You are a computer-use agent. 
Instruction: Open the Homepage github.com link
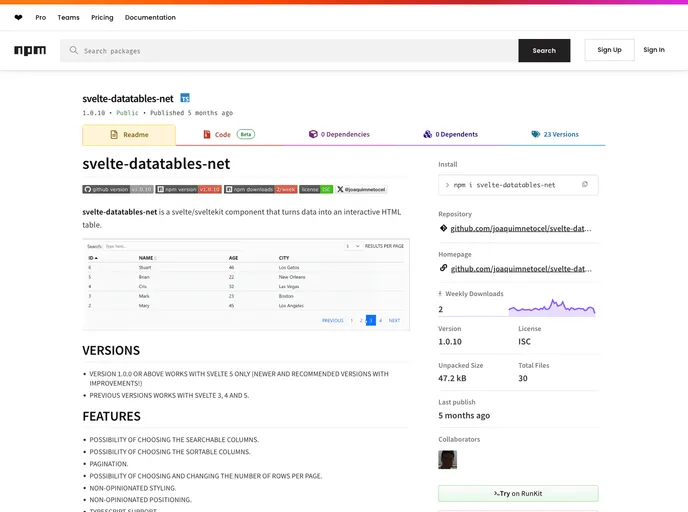click(521, 269)
